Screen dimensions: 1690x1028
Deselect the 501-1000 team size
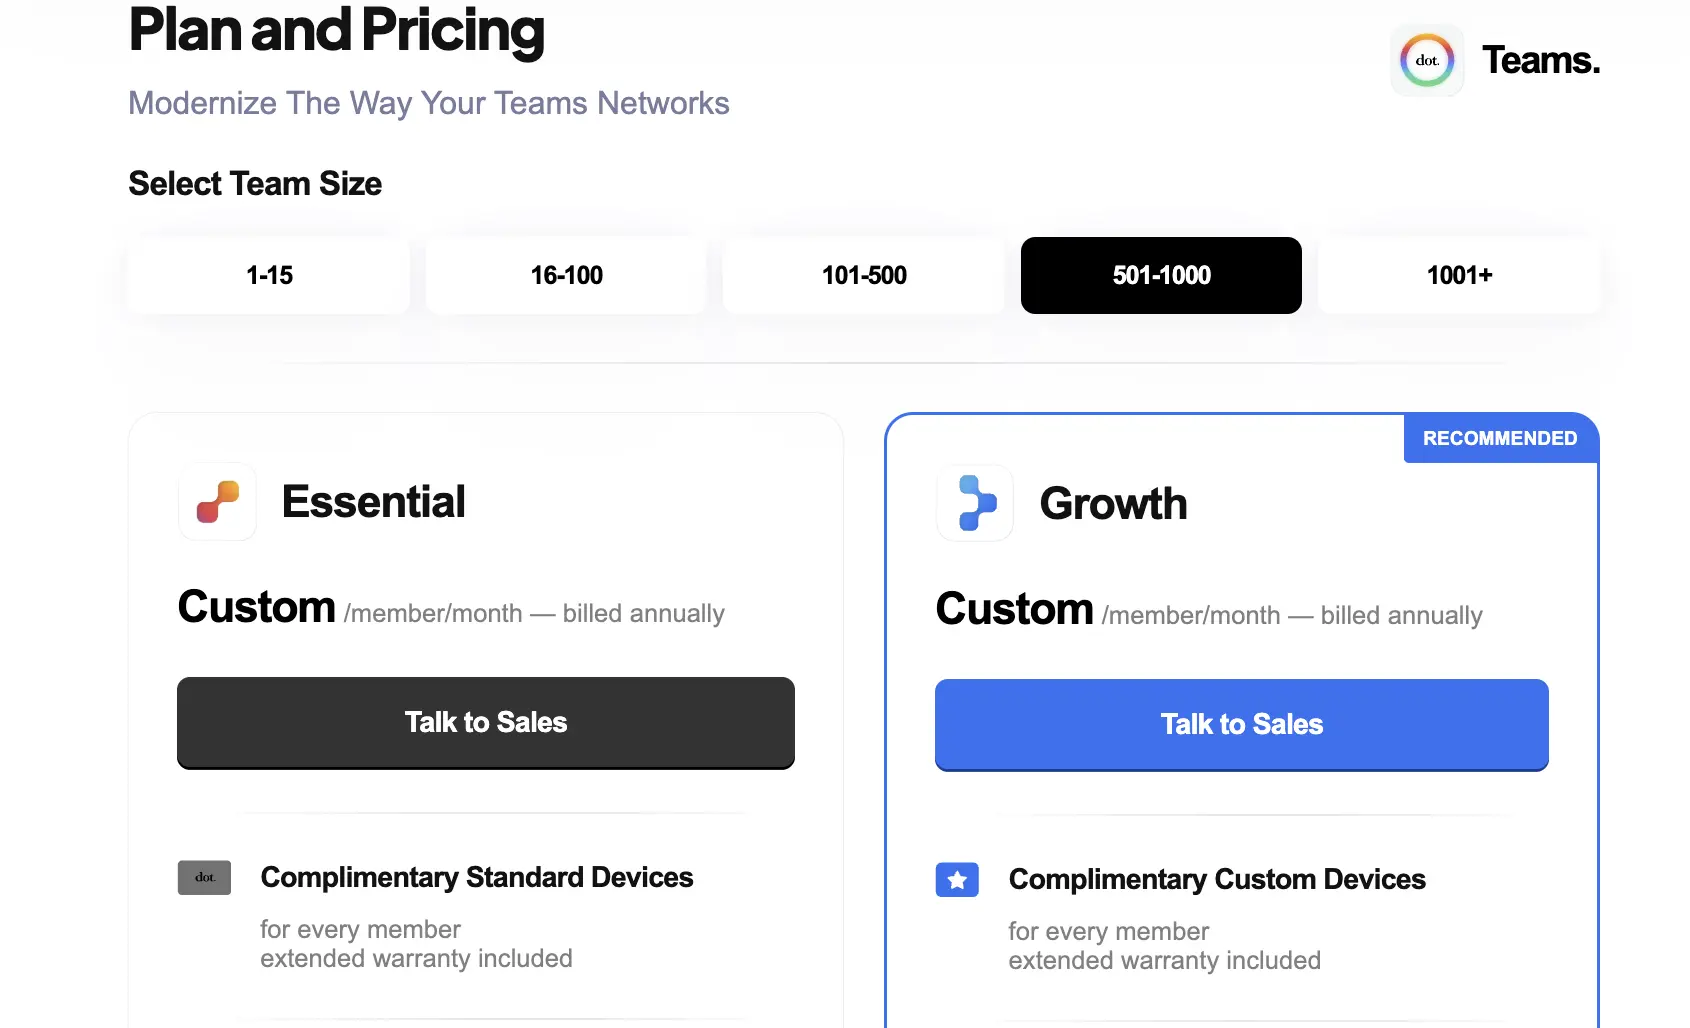[1160, 275]
